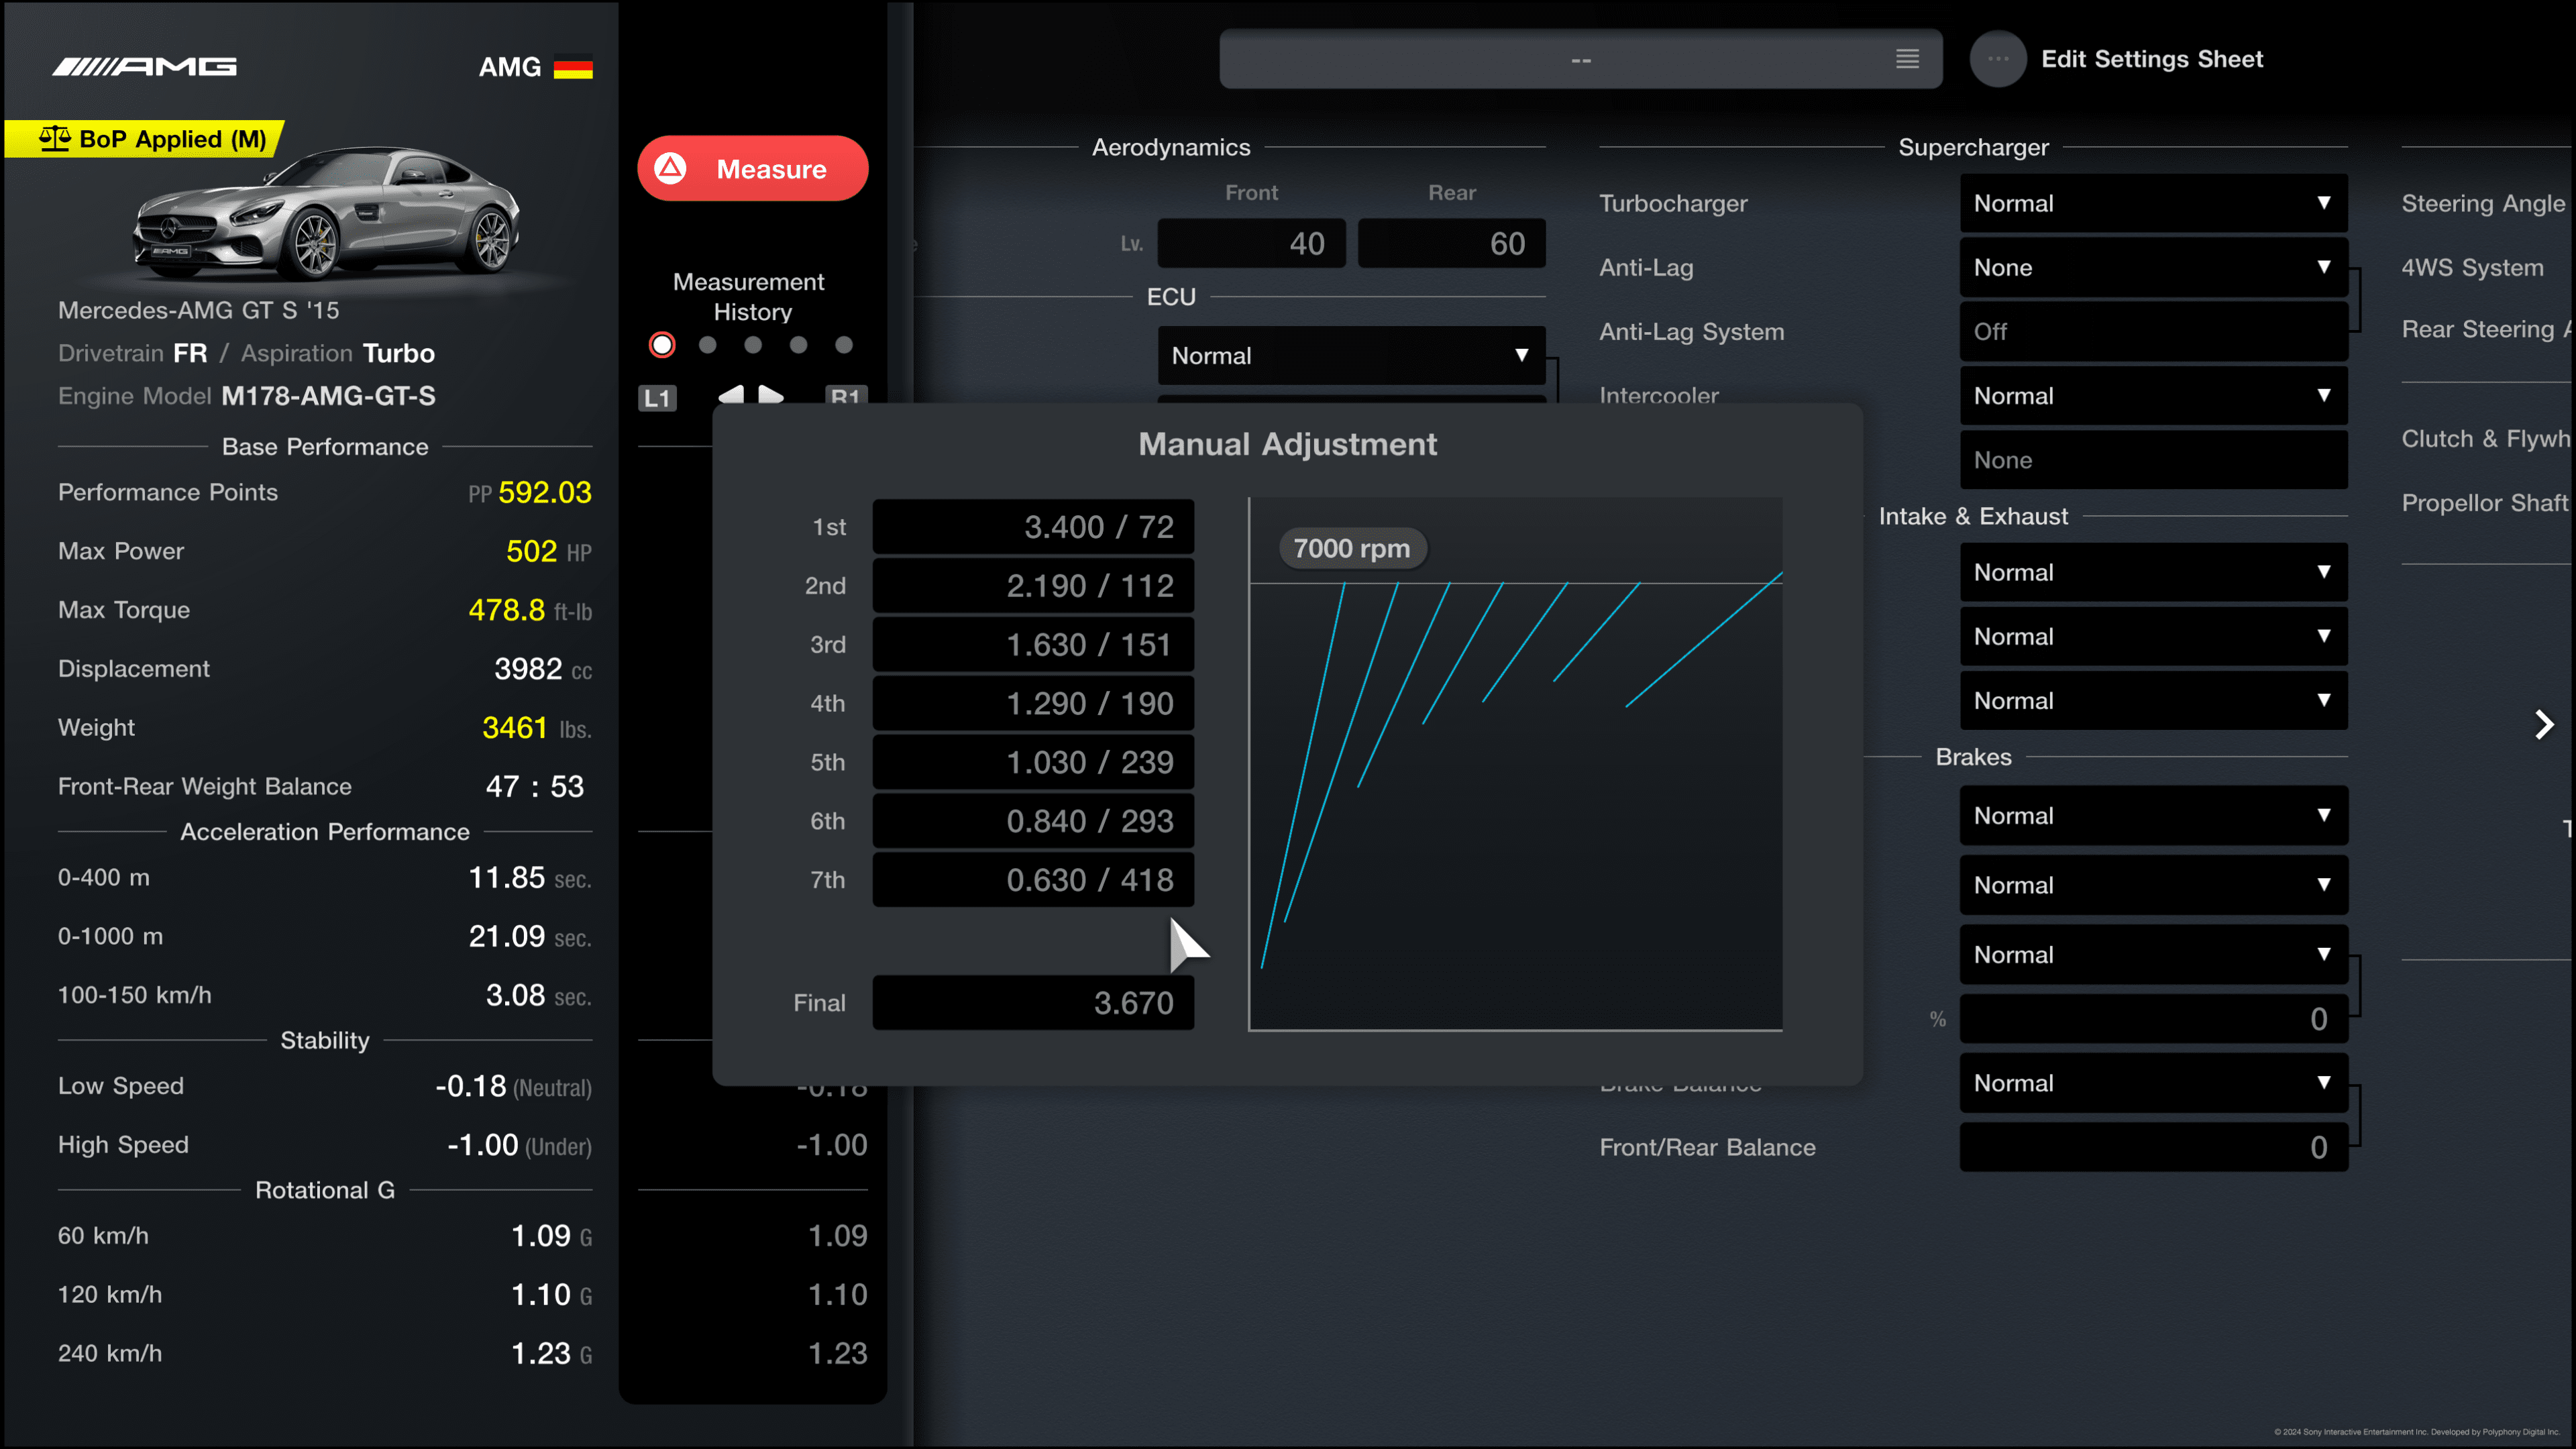Edit the 7th gear ratio field
The height and width of the screenshot is (1449, 2576).
click(x=1033, y=880)
